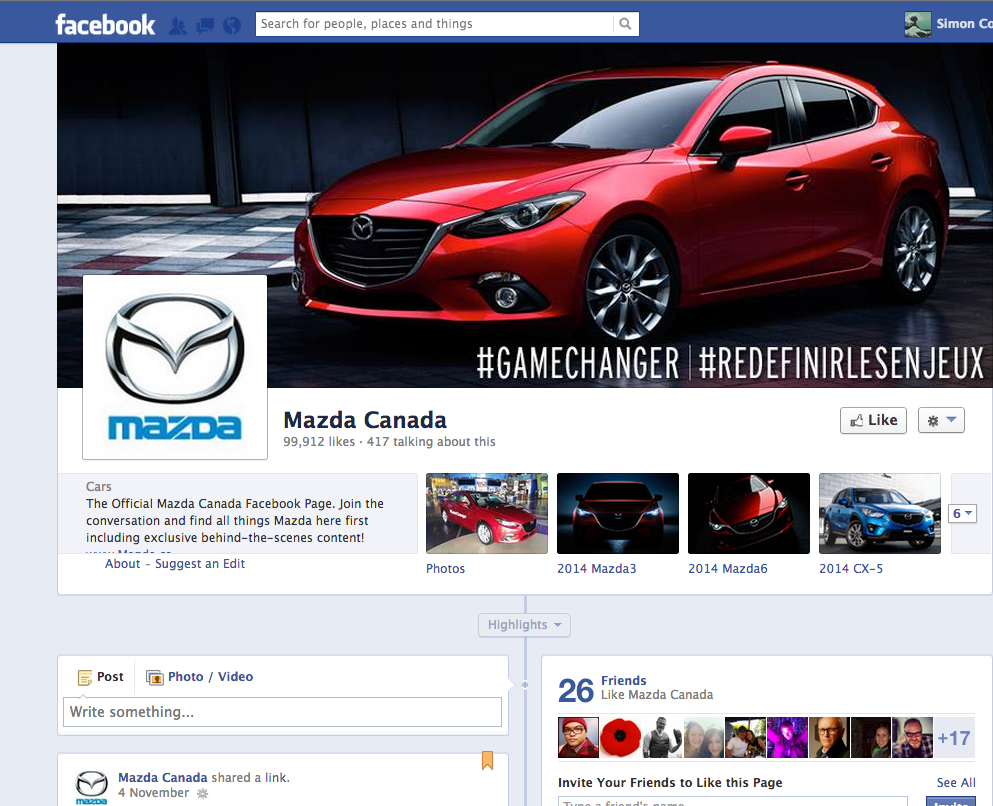Click the timeline dot marker

click(x=525, y=684)
